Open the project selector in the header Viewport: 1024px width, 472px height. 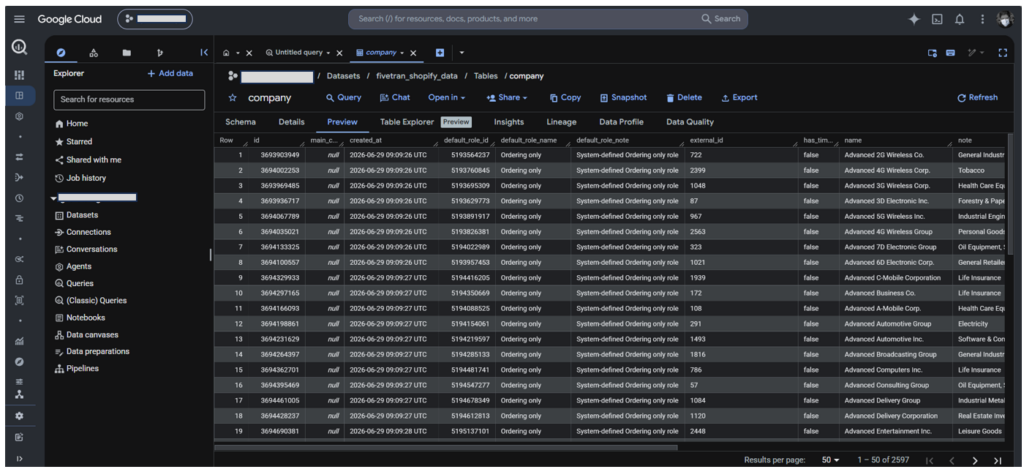[155, 19]
